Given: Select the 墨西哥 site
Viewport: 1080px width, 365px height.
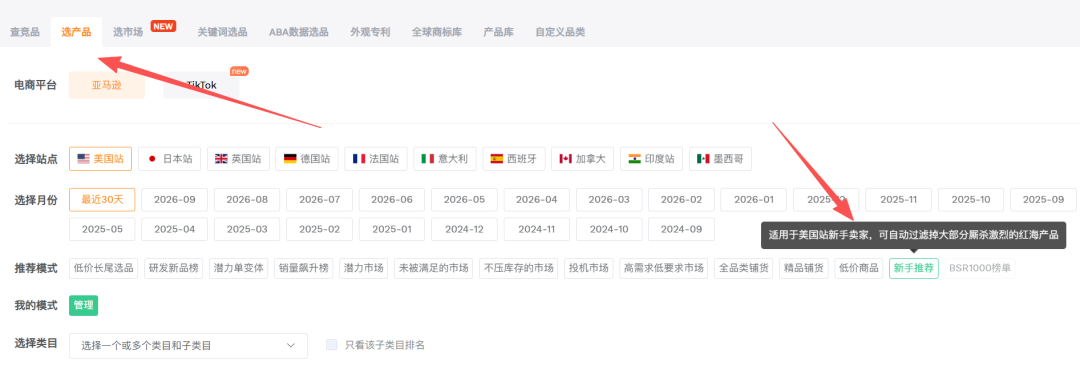Looking at the screenshot, I should [720, 158].
